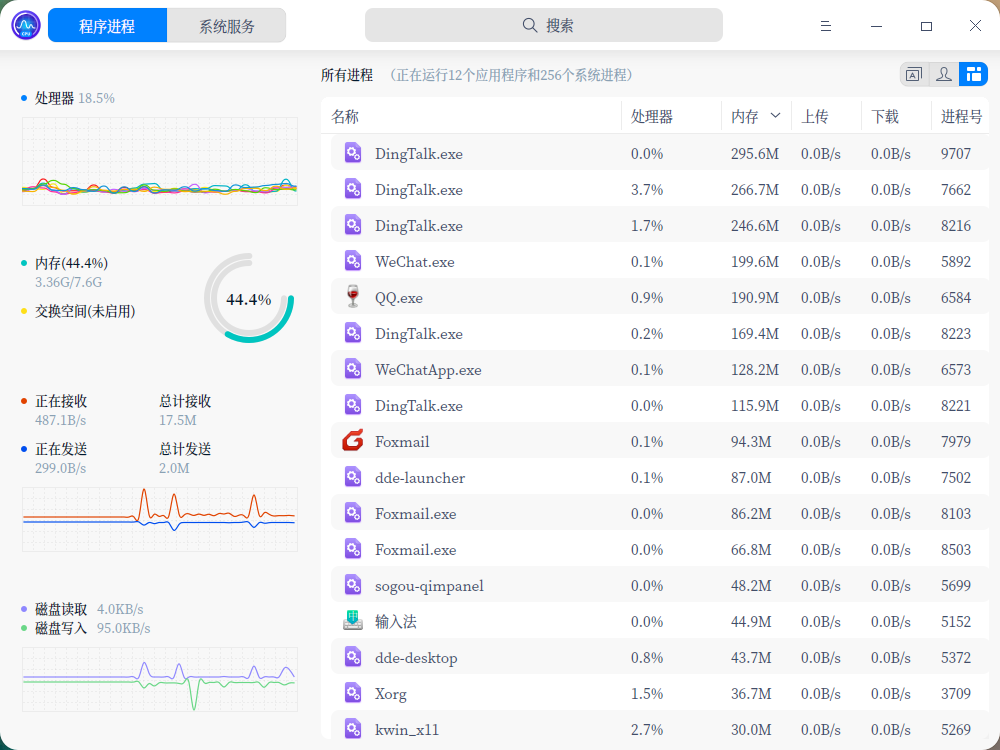This screenshot has width=1000, height=750.
Task: Click the search magnifier icon
Action: click(529, 26)
